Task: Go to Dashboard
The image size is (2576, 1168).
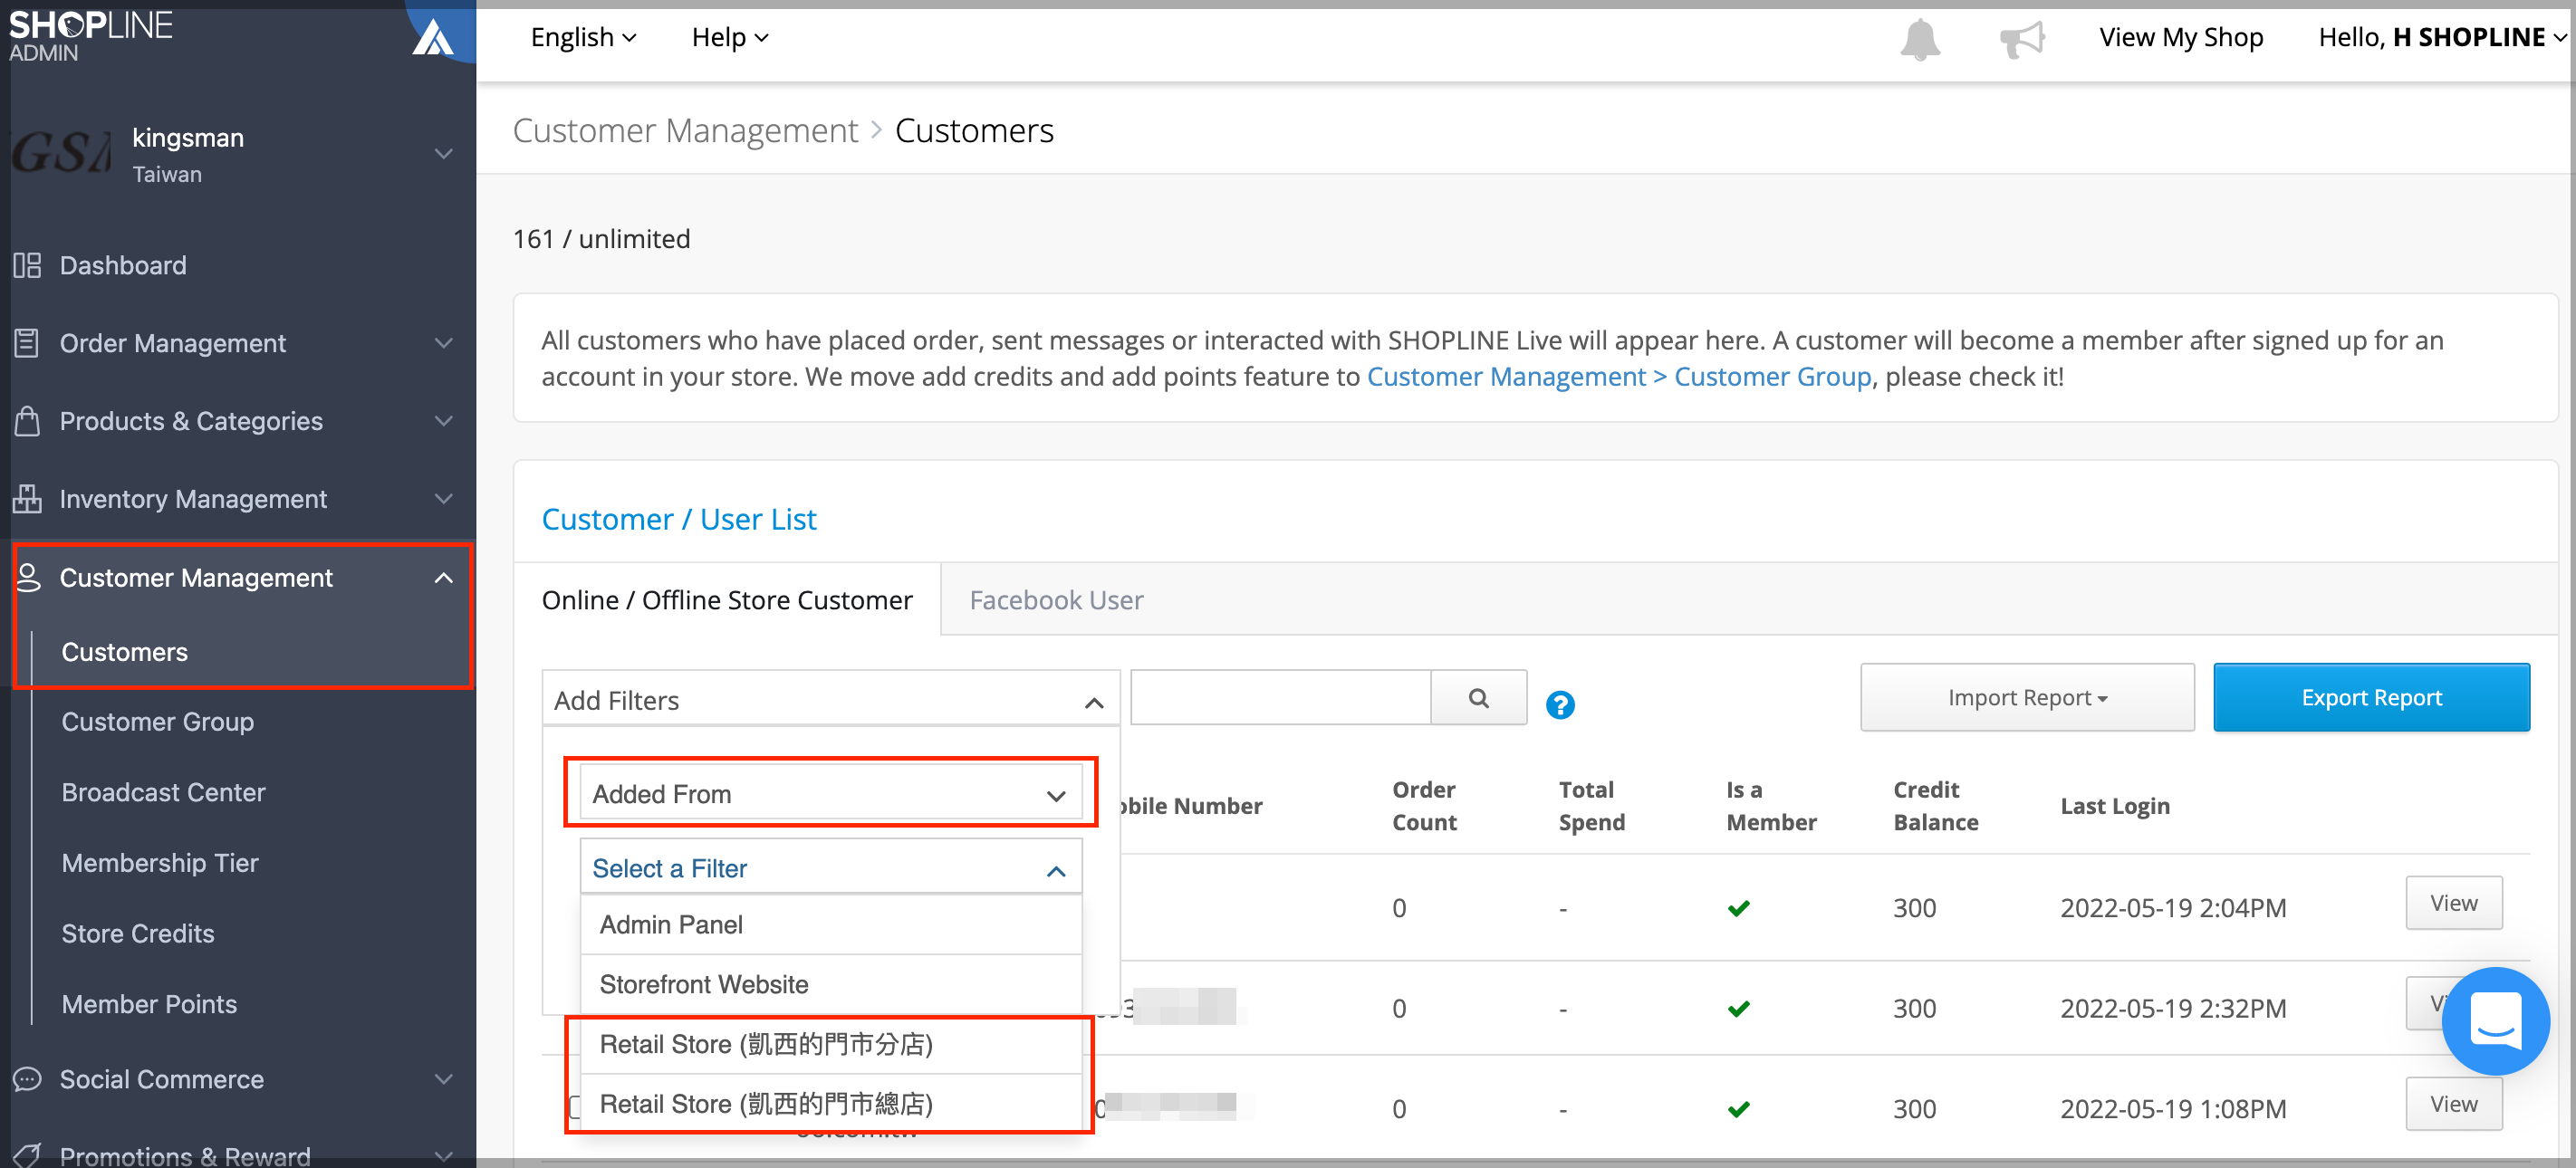Action: tap(122, 265)
